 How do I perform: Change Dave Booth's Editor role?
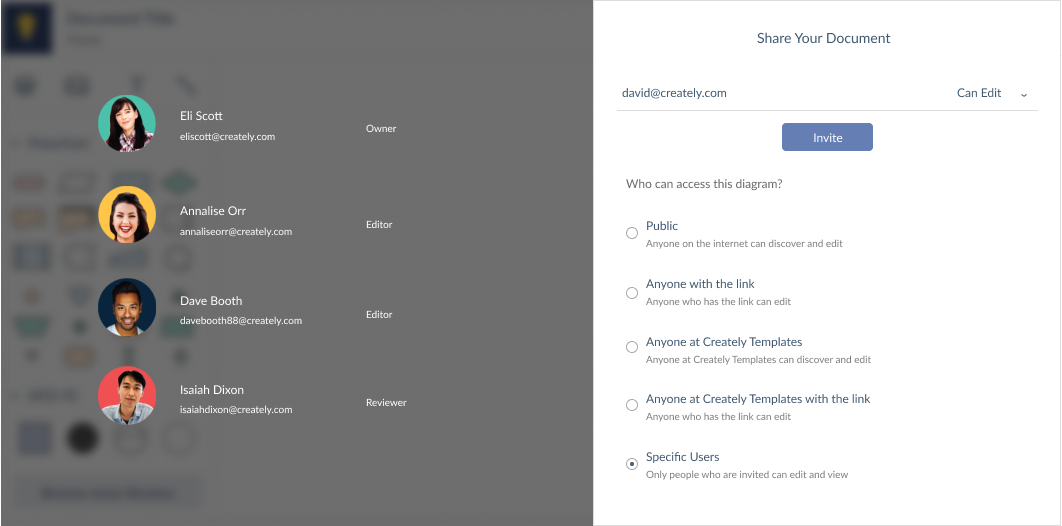pos(379,315)
